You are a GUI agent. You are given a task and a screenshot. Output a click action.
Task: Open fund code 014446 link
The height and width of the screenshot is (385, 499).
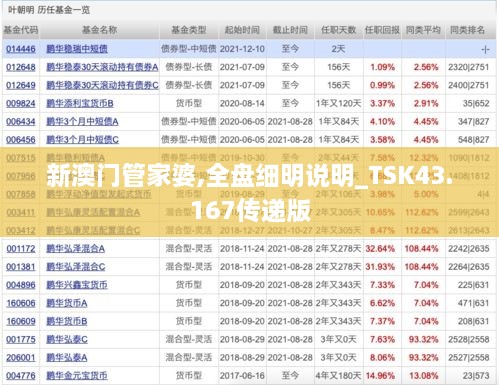point(21,49)
